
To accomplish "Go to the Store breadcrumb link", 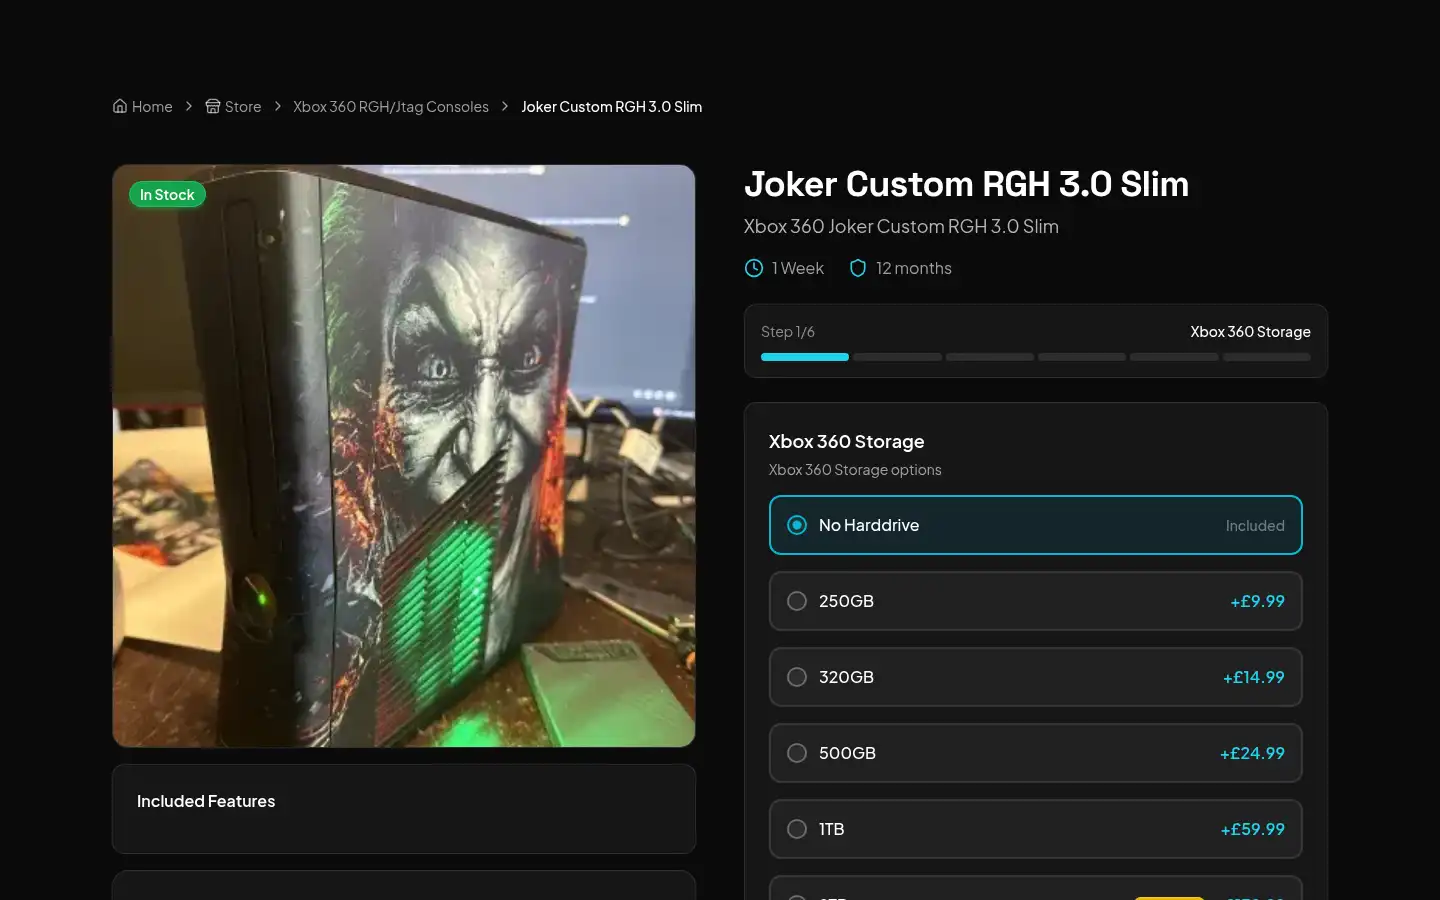I will [233, 106].
